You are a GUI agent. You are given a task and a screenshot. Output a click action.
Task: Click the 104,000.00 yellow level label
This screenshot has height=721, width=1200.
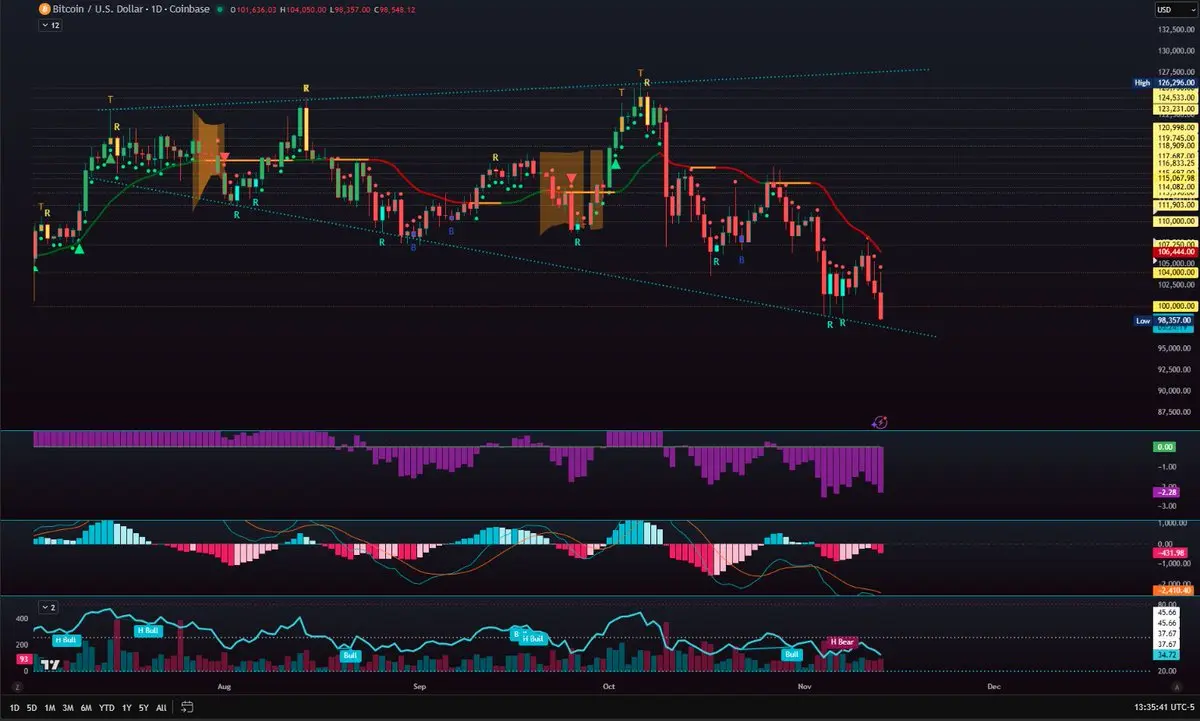click(x=1175, y=272)
